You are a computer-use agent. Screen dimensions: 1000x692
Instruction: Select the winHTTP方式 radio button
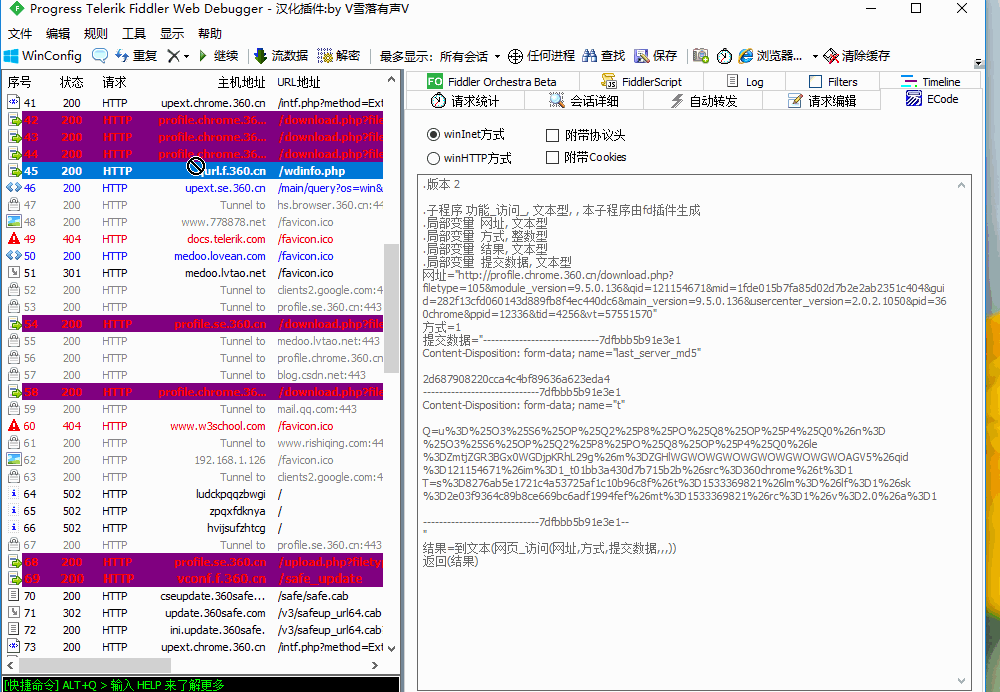[433, 158]
